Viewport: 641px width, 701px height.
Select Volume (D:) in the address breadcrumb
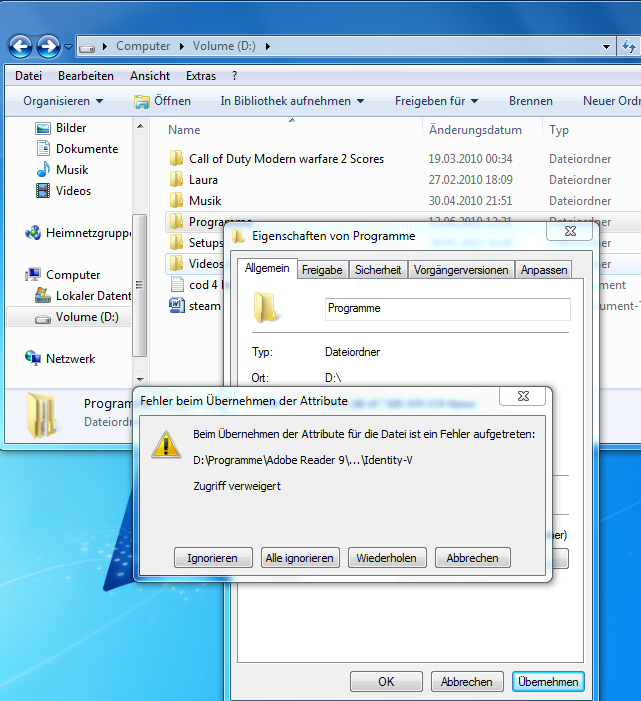(x=224, y=46)
